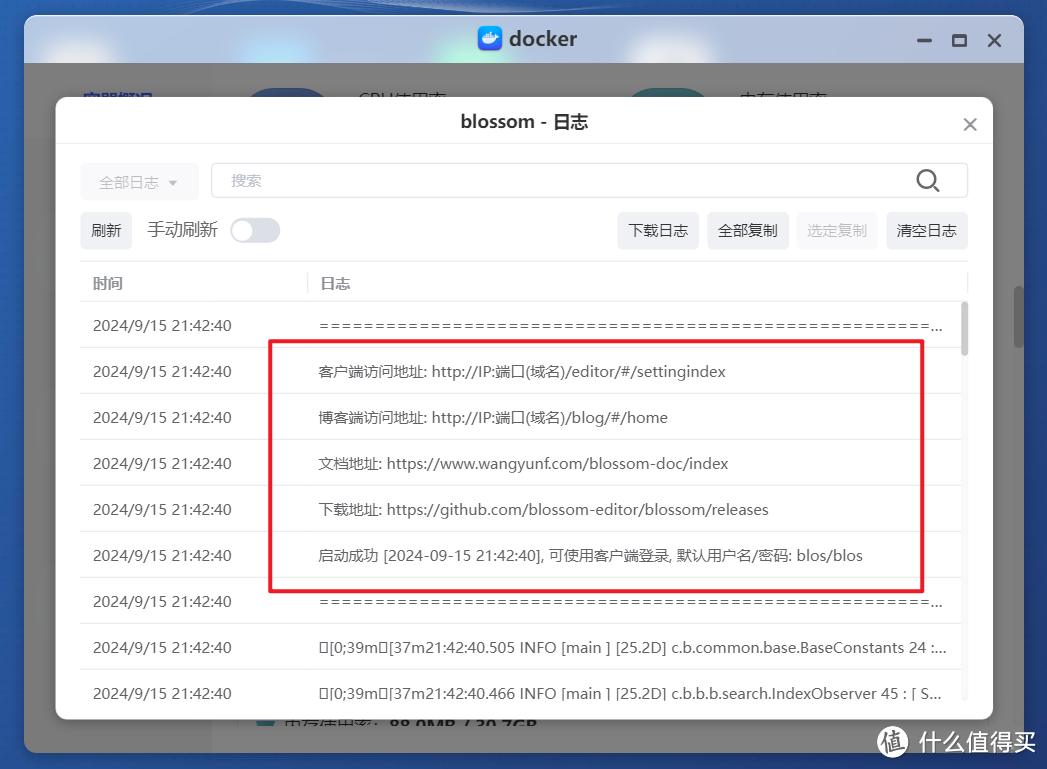Click the 选定复制 button

837,230
